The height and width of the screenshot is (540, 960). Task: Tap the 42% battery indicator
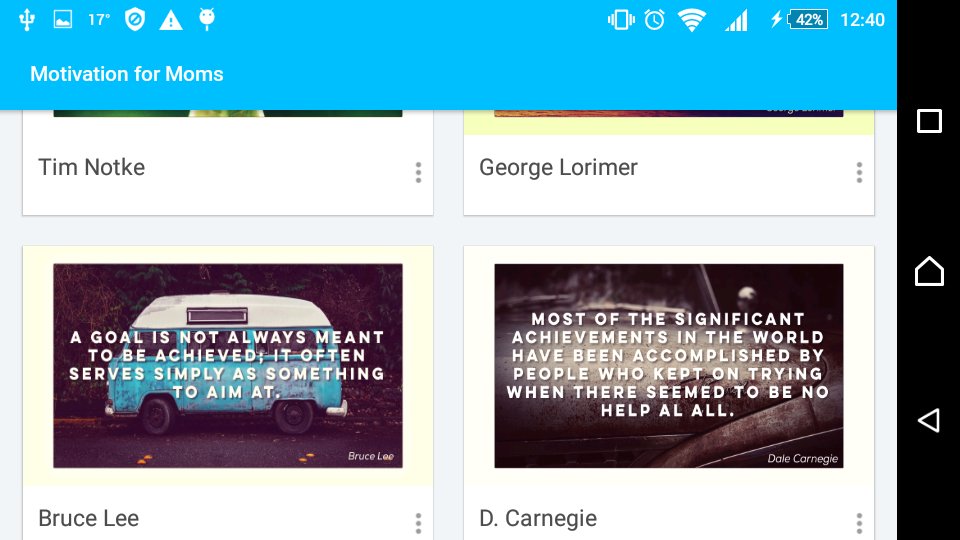808,20
